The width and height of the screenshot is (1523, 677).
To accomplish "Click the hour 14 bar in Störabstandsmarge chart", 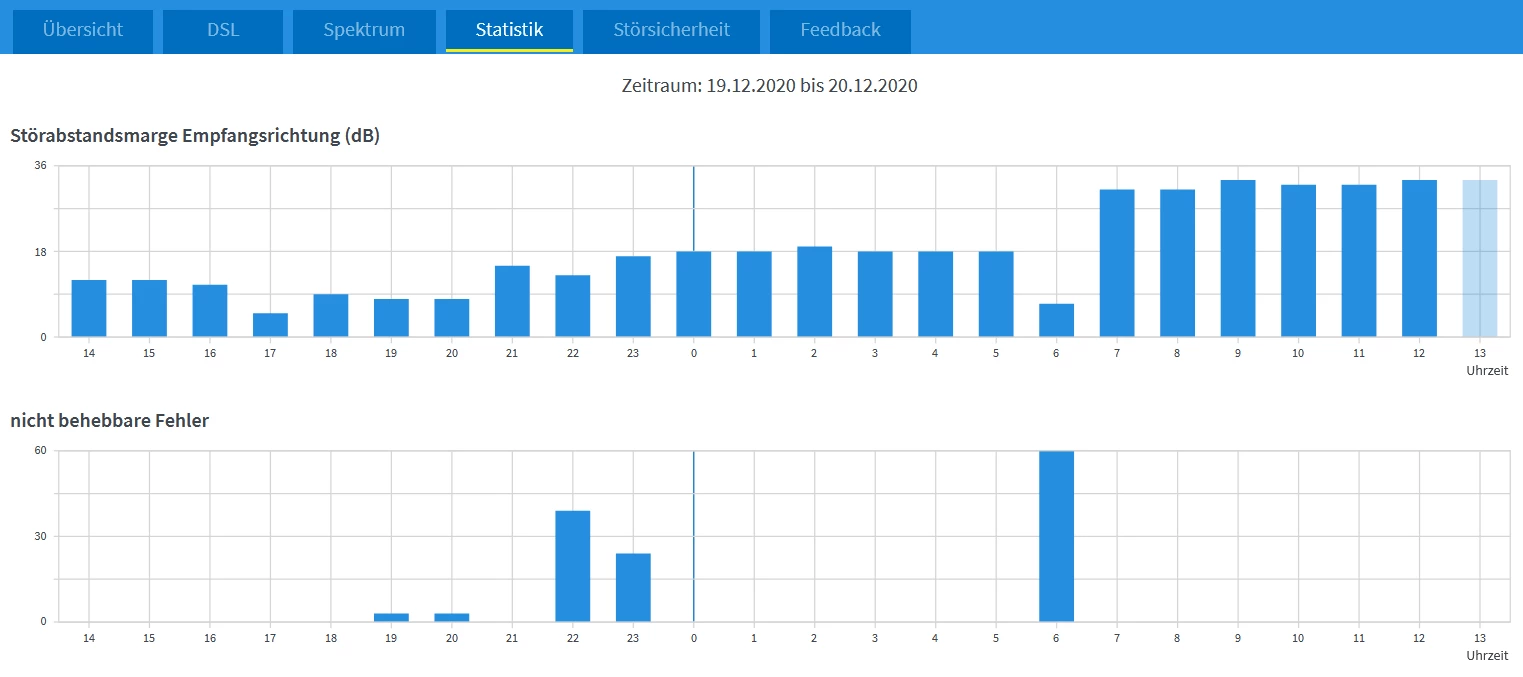I will pyautogui.click(x=89, y=308).
